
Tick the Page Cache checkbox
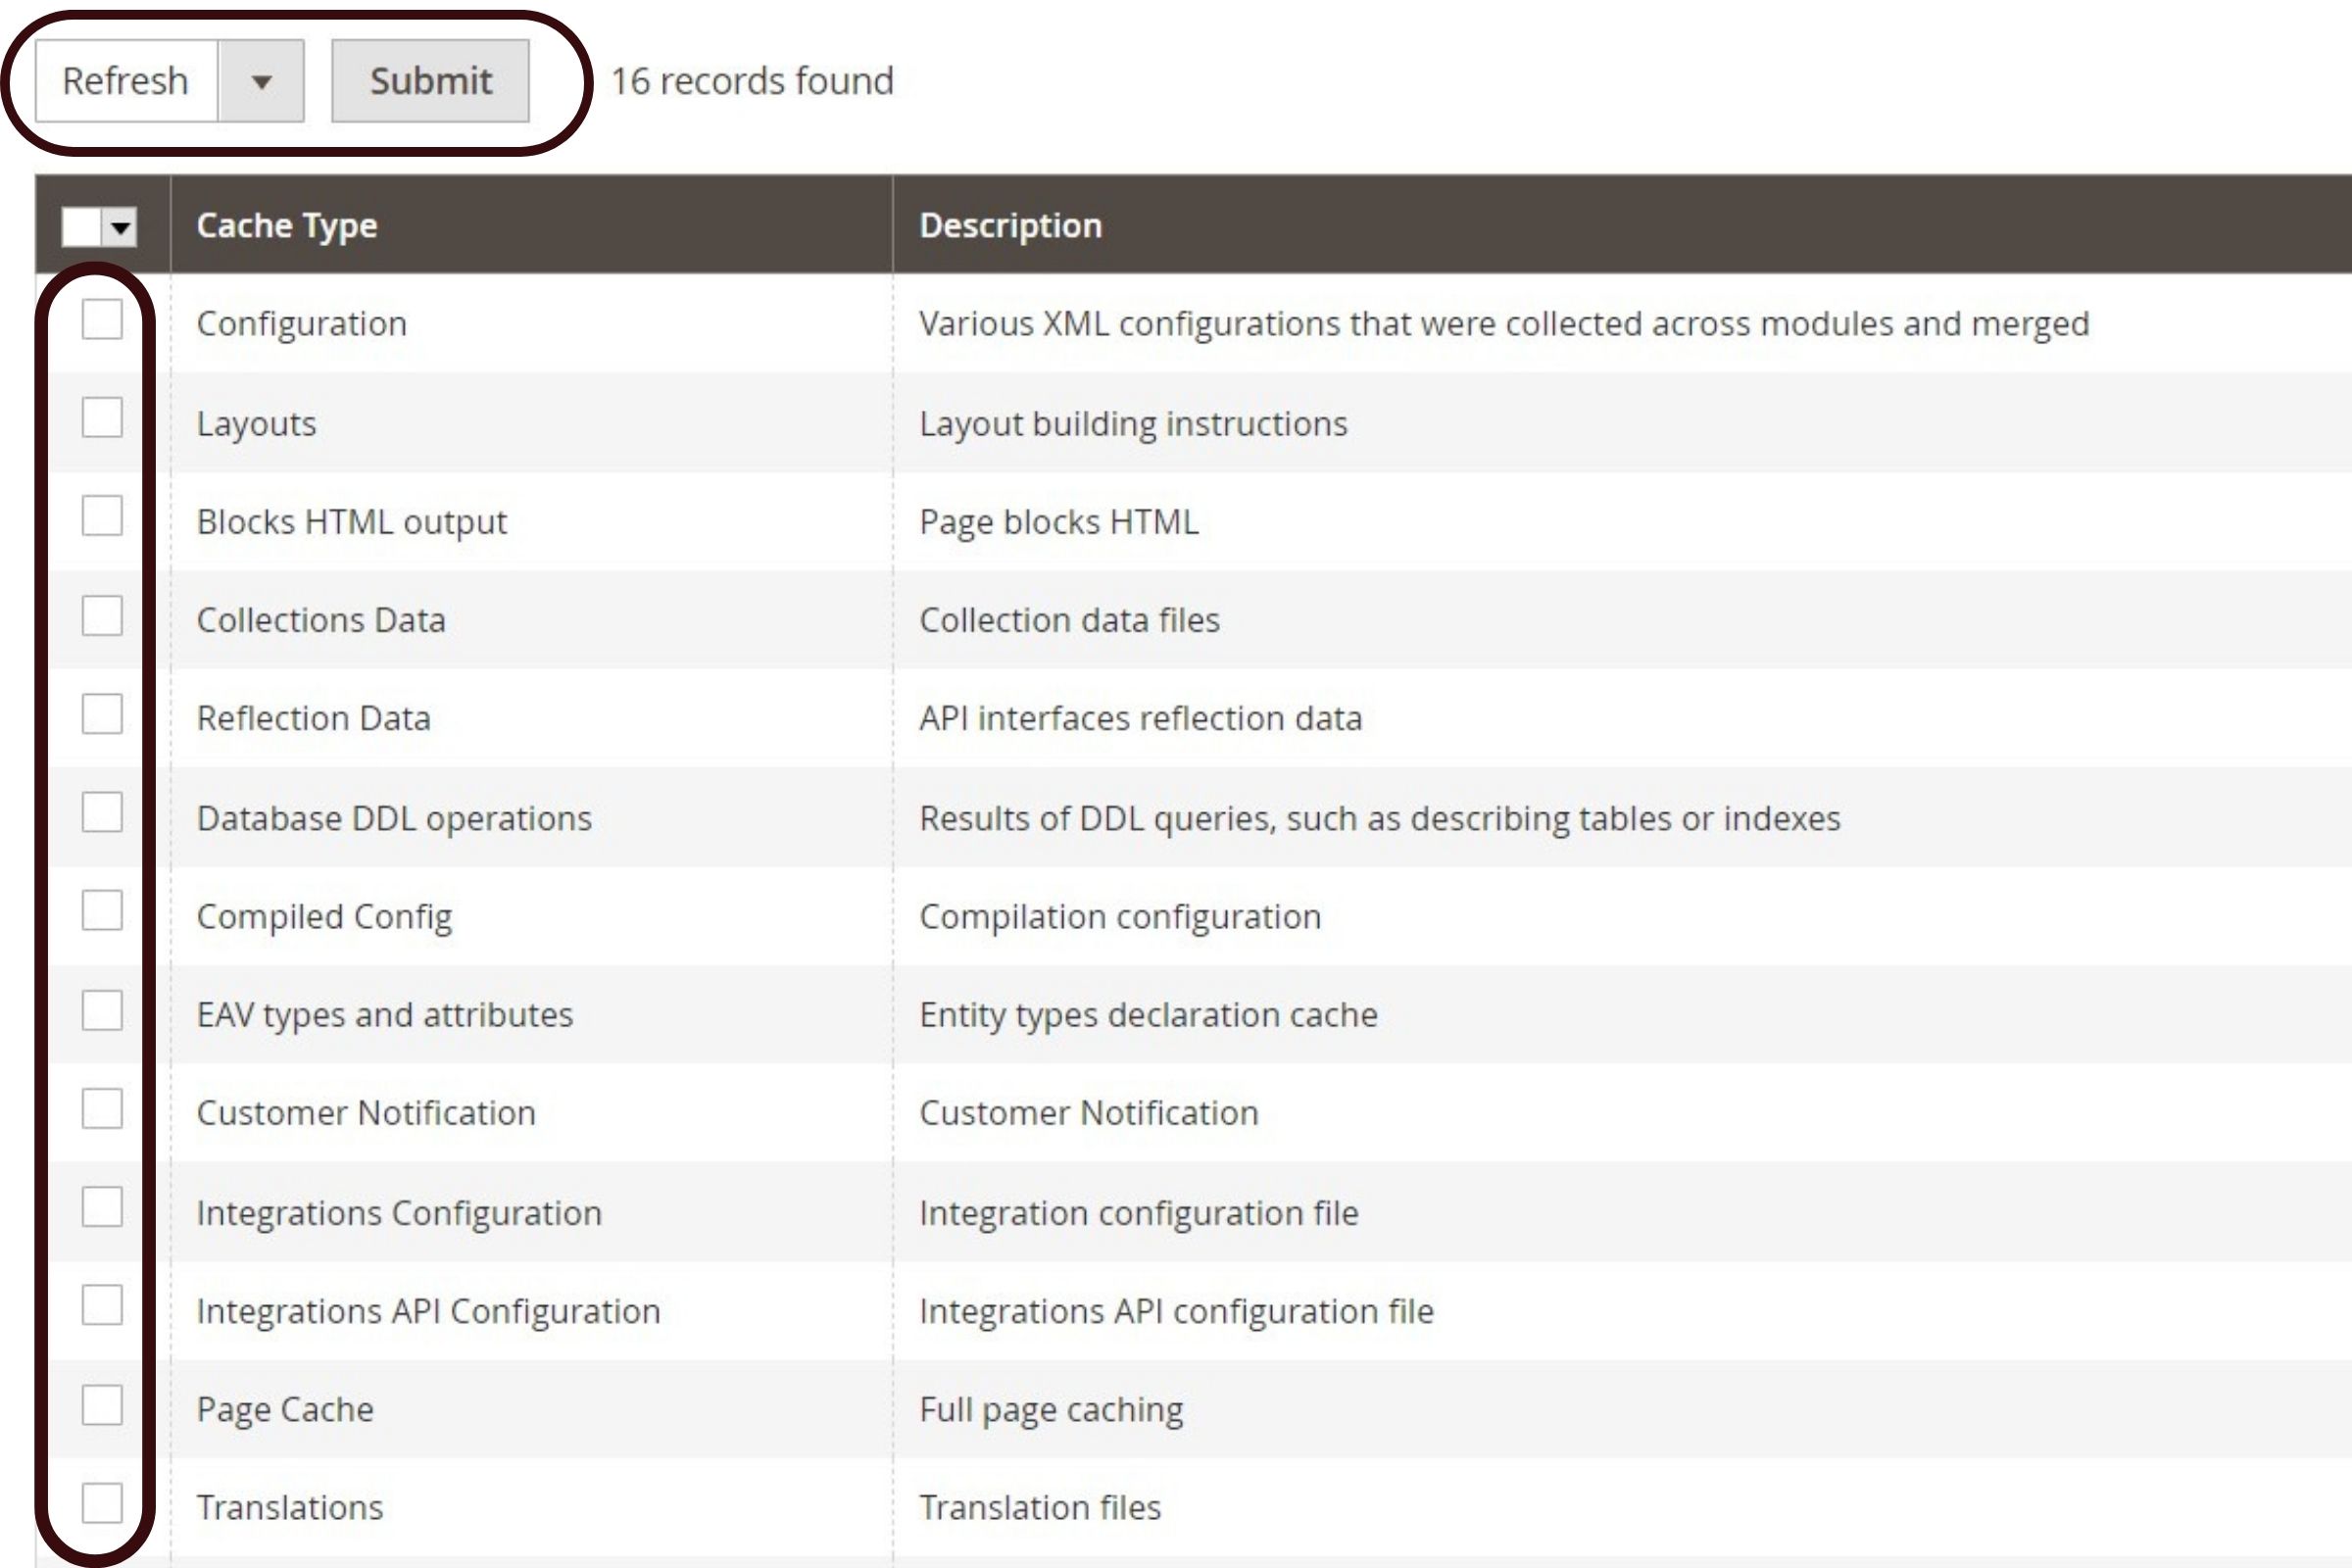102,1405
